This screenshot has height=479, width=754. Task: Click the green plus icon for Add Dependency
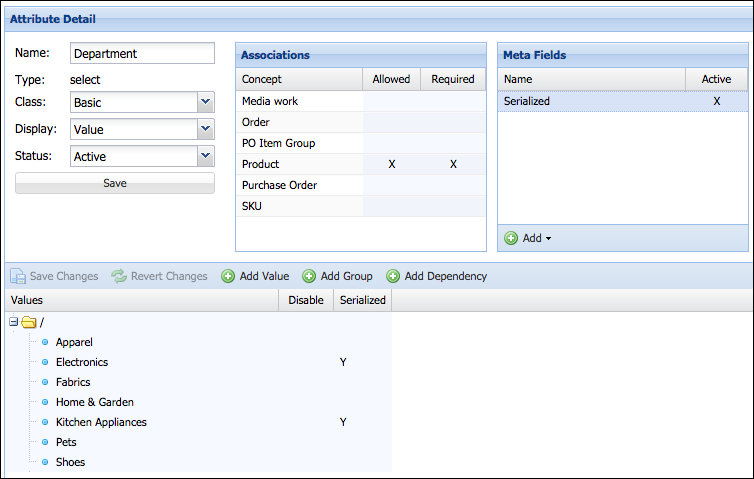[x=393, y=276]
